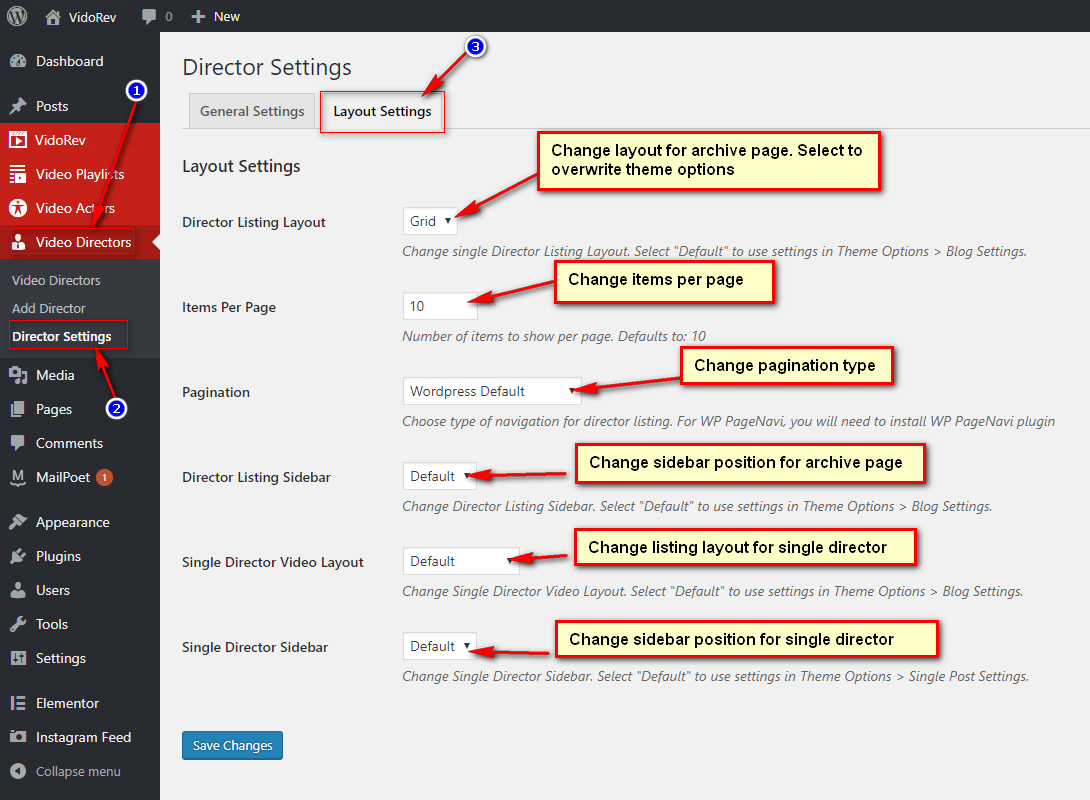Click the comments bubble icon in admin bar
The width and height of the screenshot is (1090, 800).
tap(149, 16)
